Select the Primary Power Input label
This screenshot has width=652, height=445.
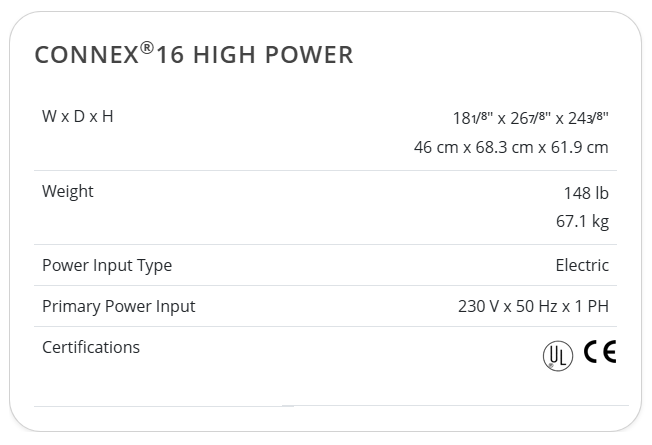119,307
